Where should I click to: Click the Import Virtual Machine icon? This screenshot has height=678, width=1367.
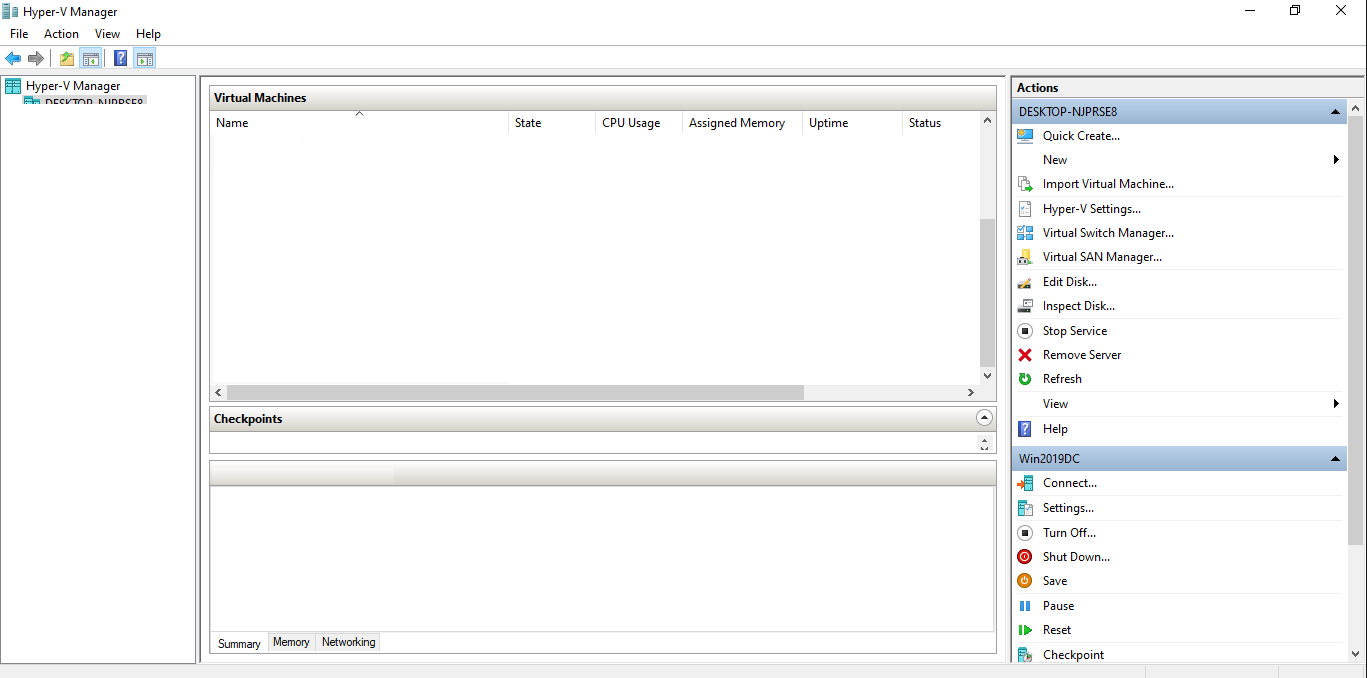tap(1025, 184)
